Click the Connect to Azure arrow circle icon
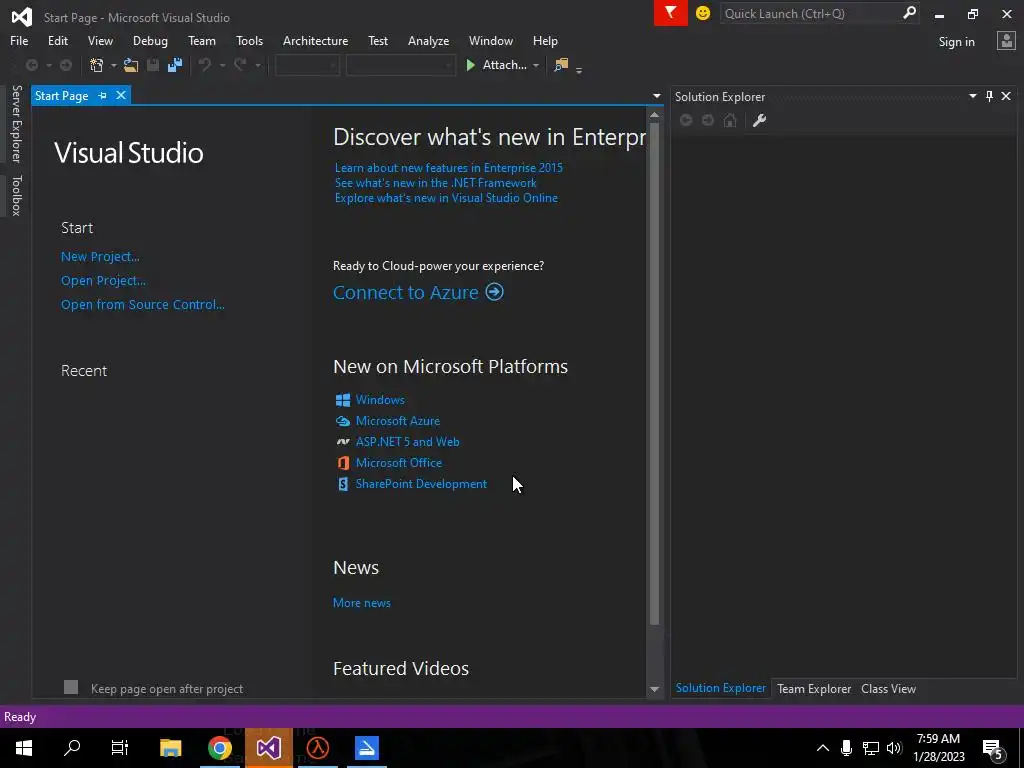The width and height of the screenshot is (1024, 768). 494,292
